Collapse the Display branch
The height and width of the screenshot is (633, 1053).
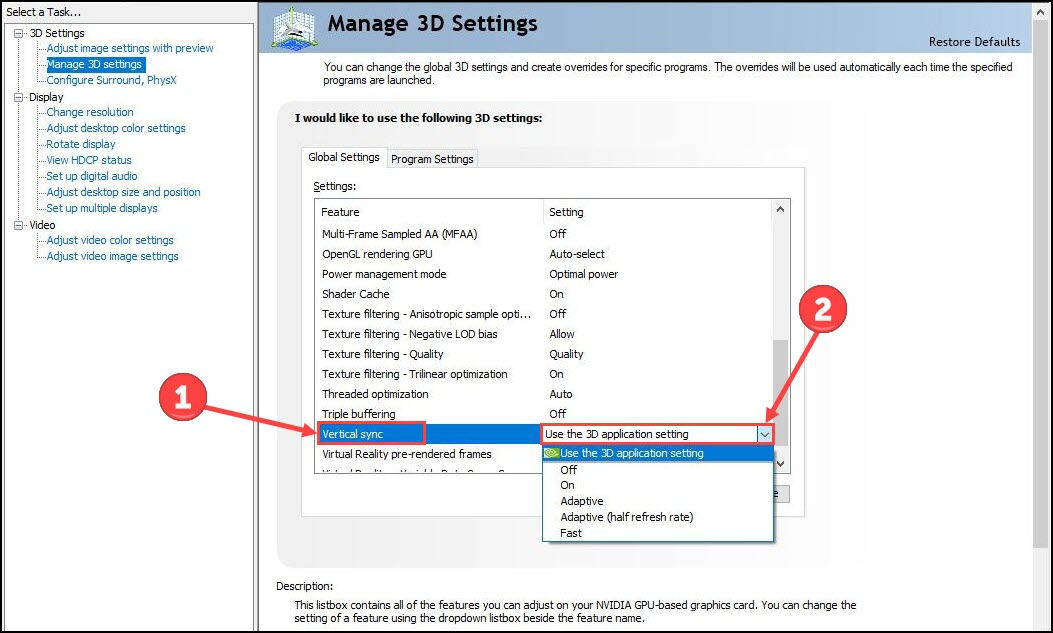[x=18, y=96]
